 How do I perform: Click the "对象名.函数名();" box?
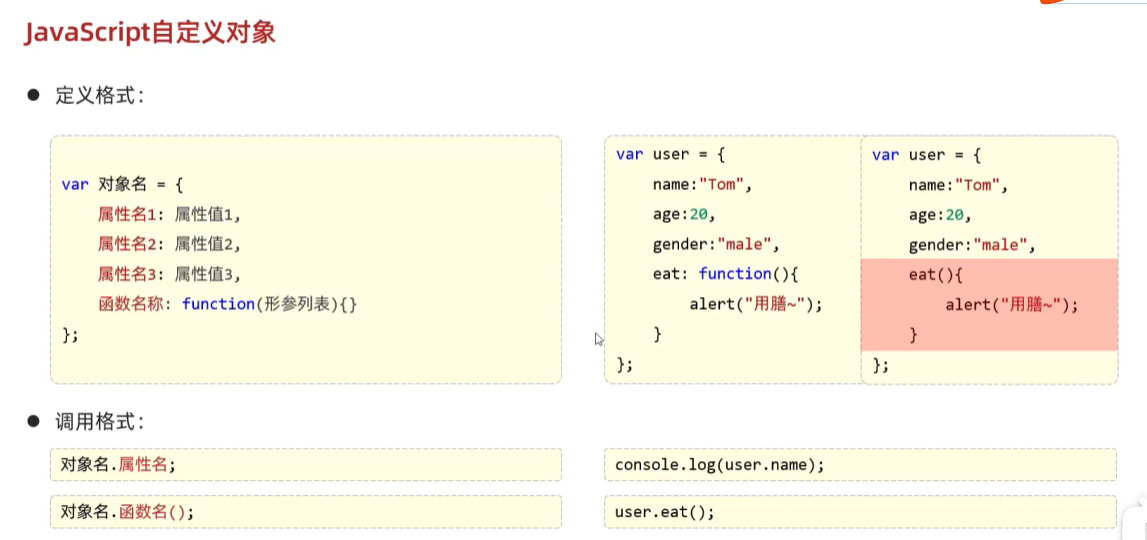point(305,511)
